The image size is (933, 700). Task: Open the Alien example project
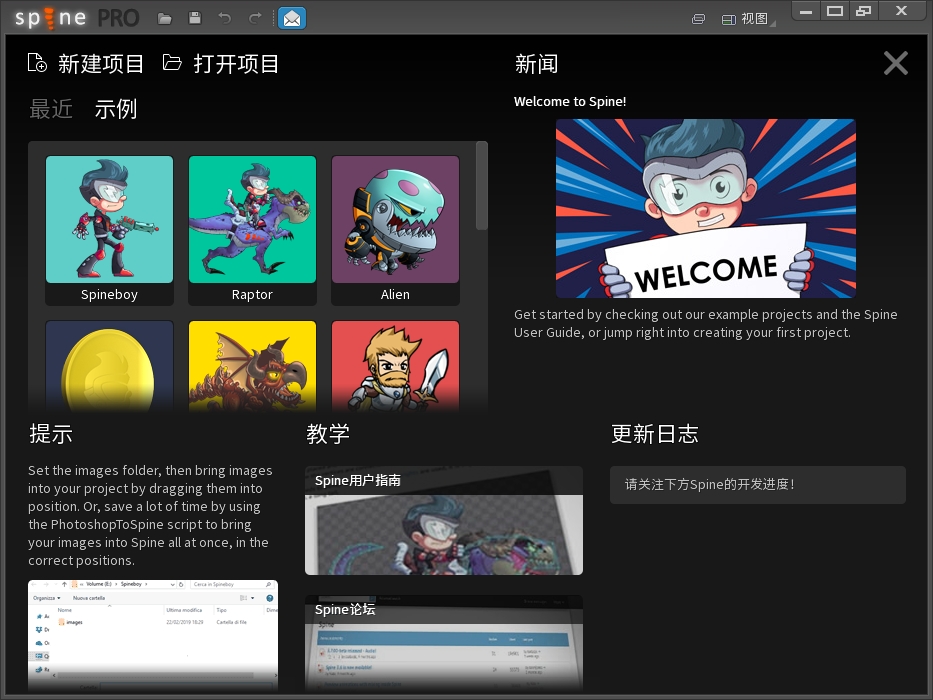tap(395, 230)
